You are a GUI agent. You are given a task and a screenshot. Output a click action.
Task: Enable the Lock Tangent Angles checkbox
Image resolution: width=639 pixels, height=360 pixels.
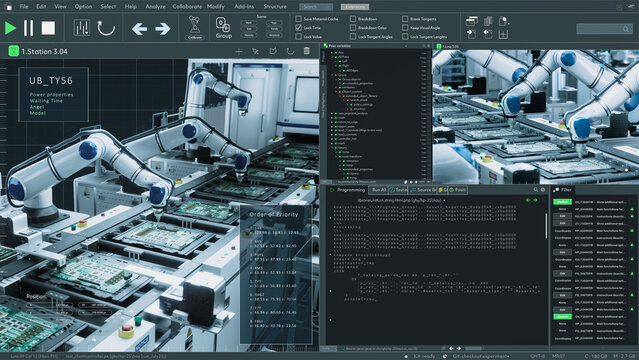click(353, 37)
